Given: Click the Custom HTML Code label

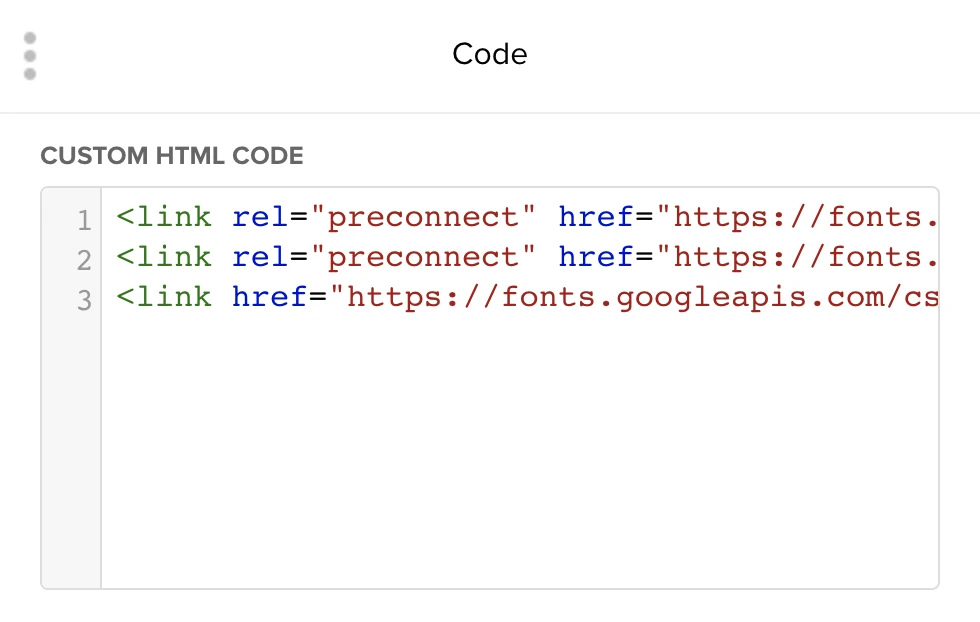Looking at the screenshot, I should (x=171, y=156).
